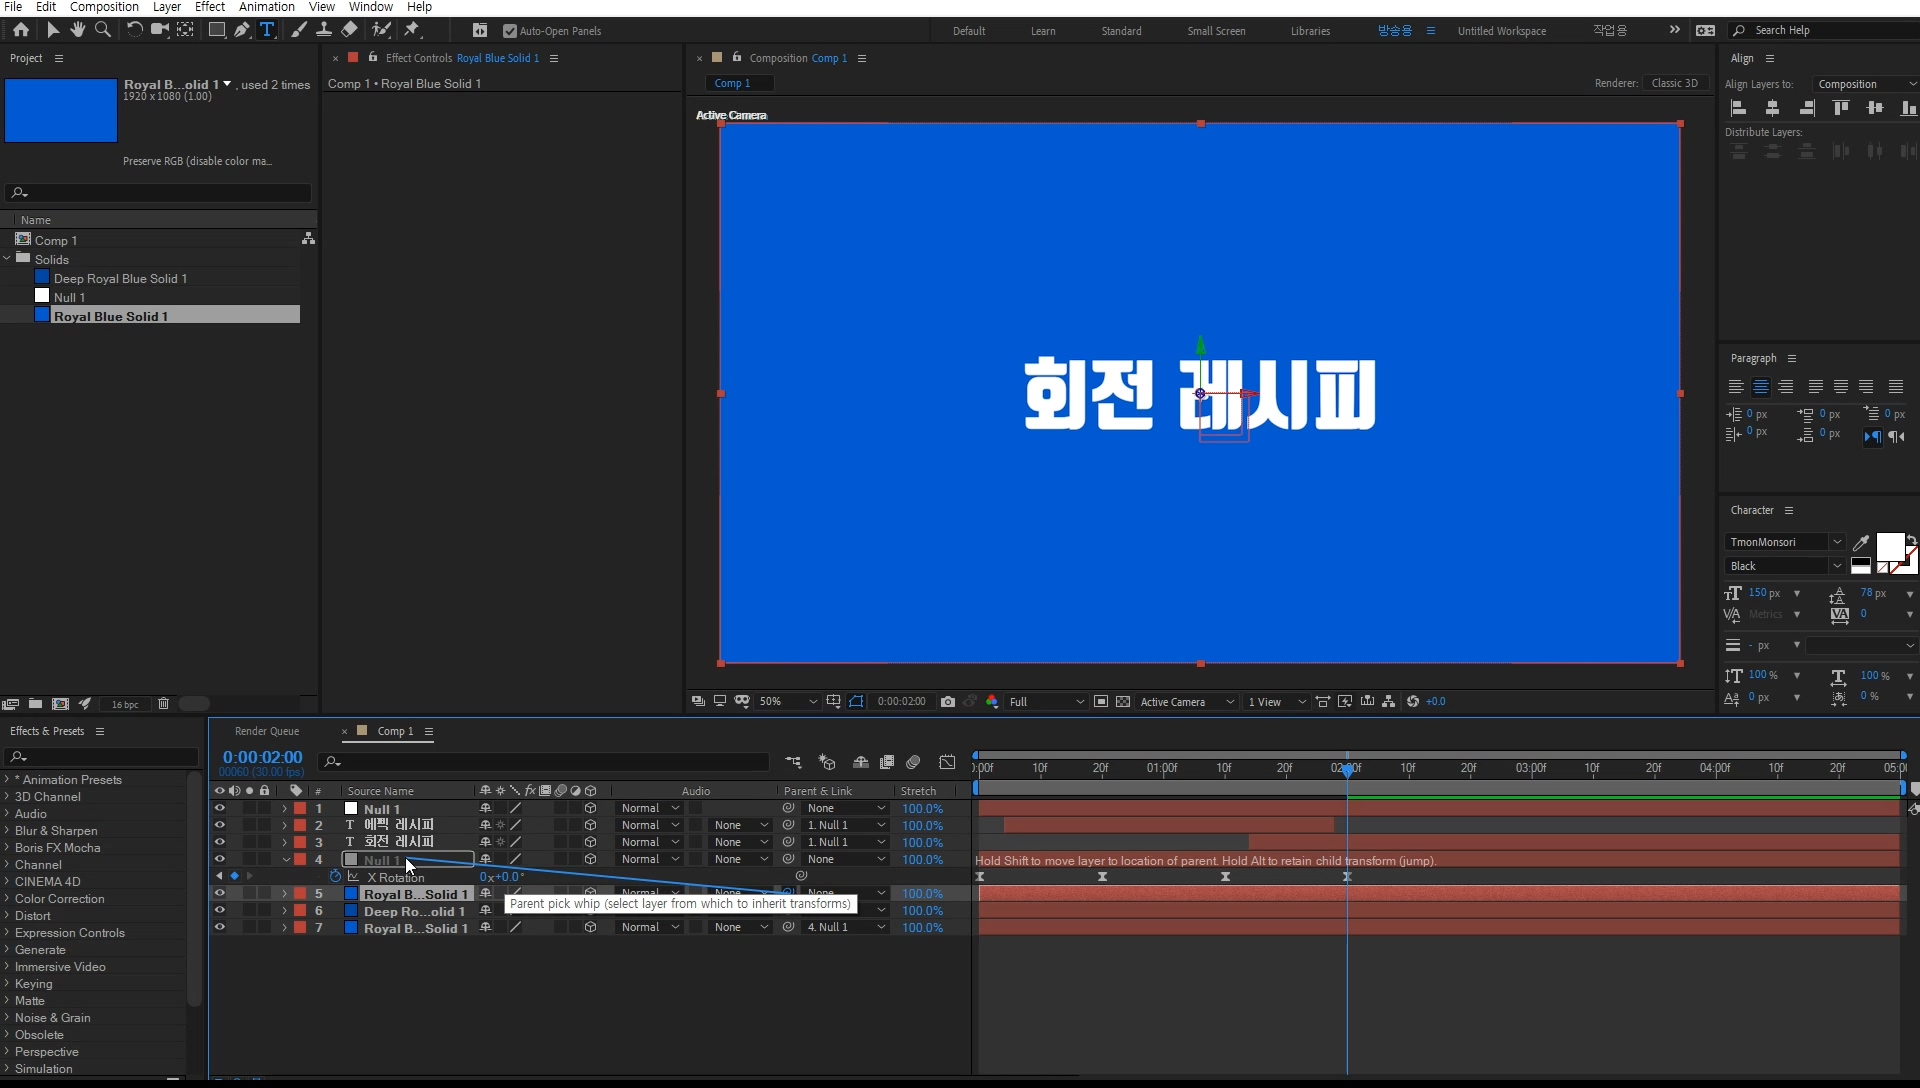Switch to the Render Queue tab

pos(267,731)
